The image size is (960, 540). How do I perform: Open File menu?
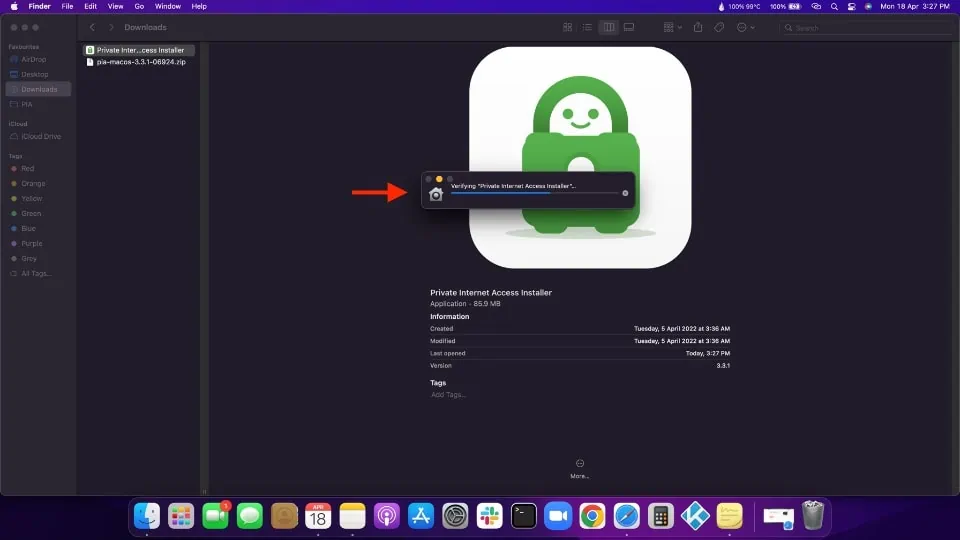click(67, 6)
